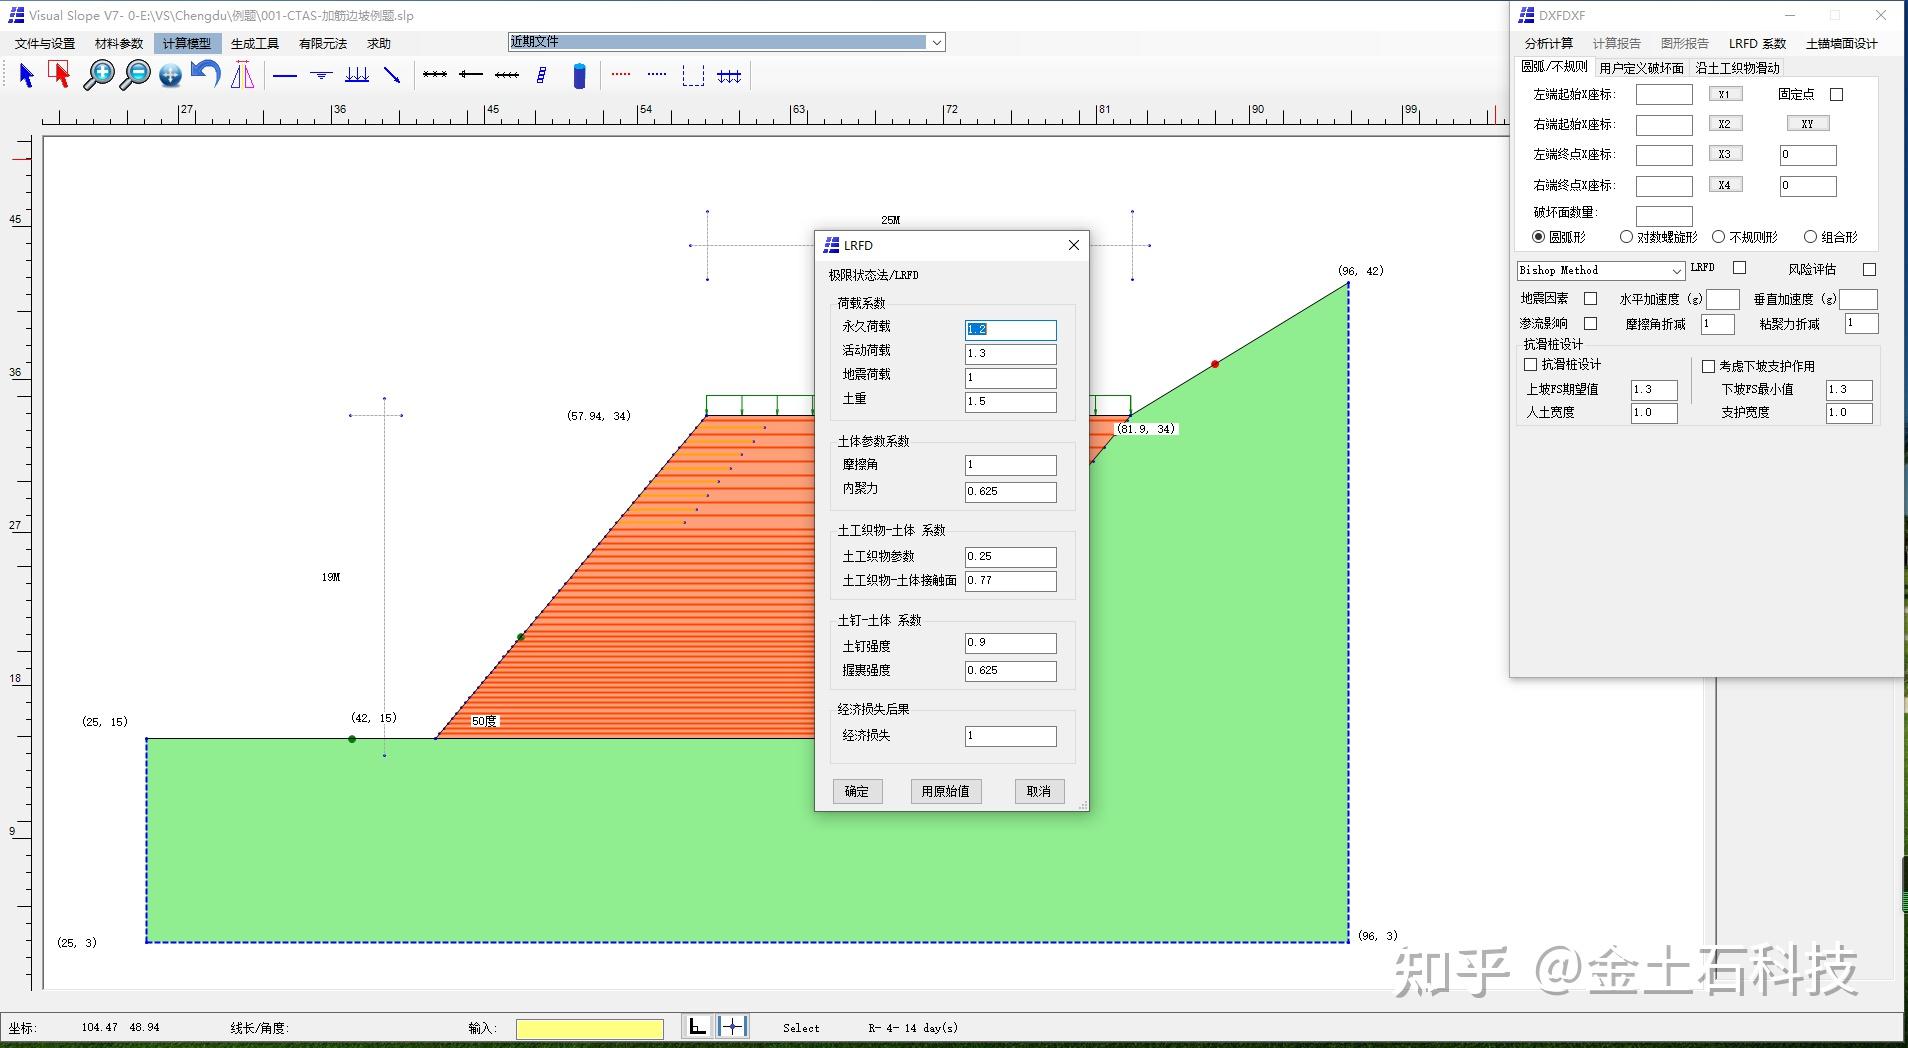Click the Undo arrow icon
The height and width of the screenshot is (1048, 1908).
tap(205, 73)
